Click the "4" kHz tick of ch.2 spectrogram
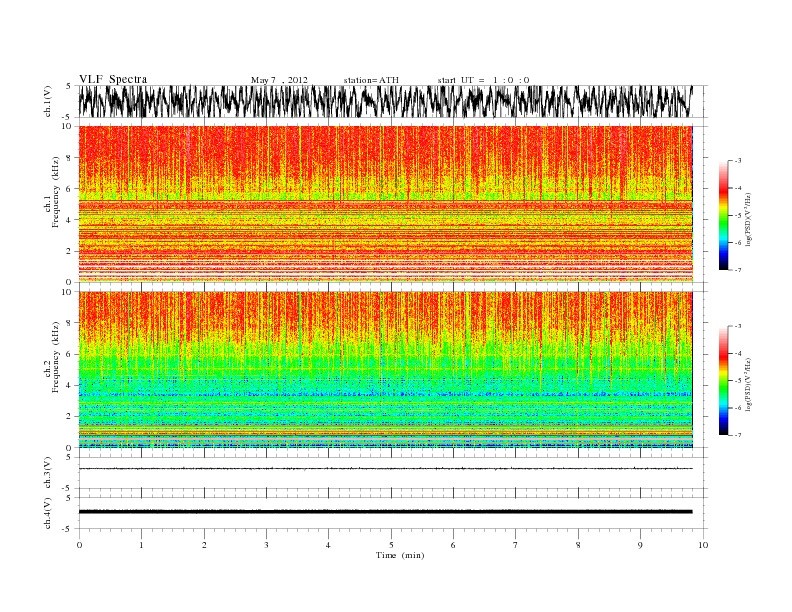Screen dimensions: 792x612 tap(69, 385)
